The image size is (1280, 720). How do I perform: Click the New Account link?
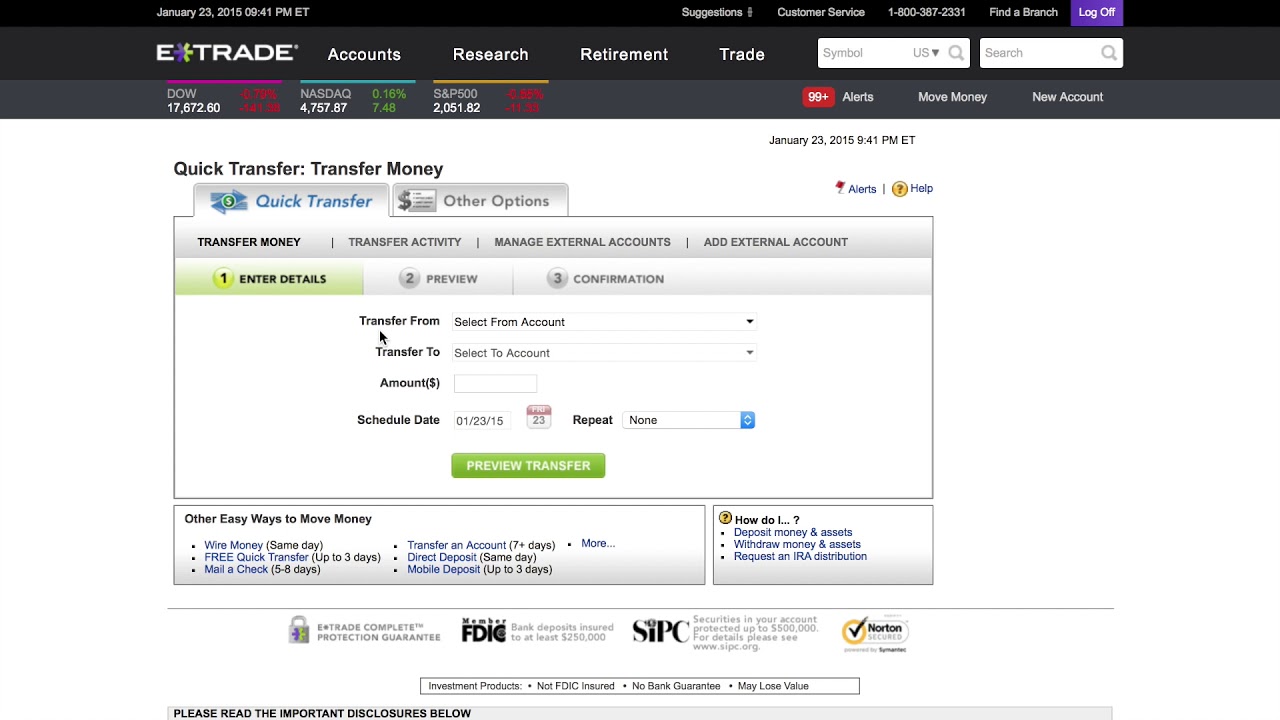(1067, 97)
